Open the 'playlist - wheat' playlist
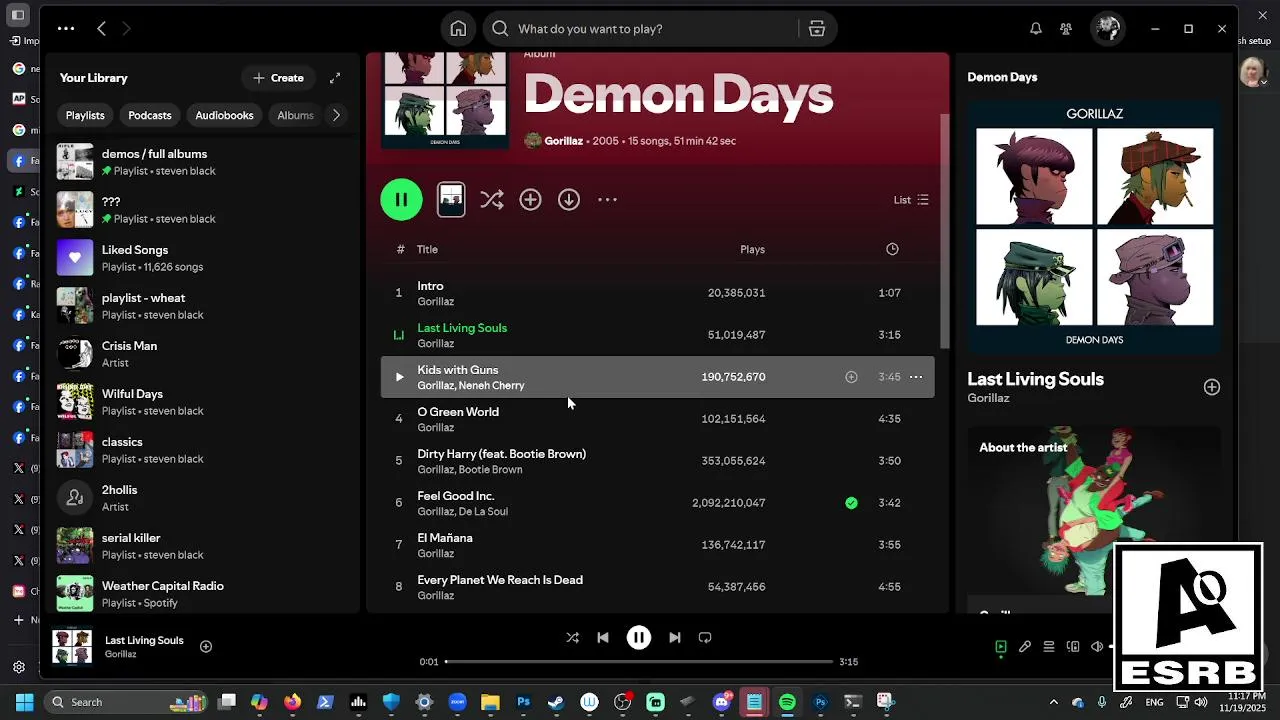The height and width of the screenshot is (720, 1280). point(205,306)
